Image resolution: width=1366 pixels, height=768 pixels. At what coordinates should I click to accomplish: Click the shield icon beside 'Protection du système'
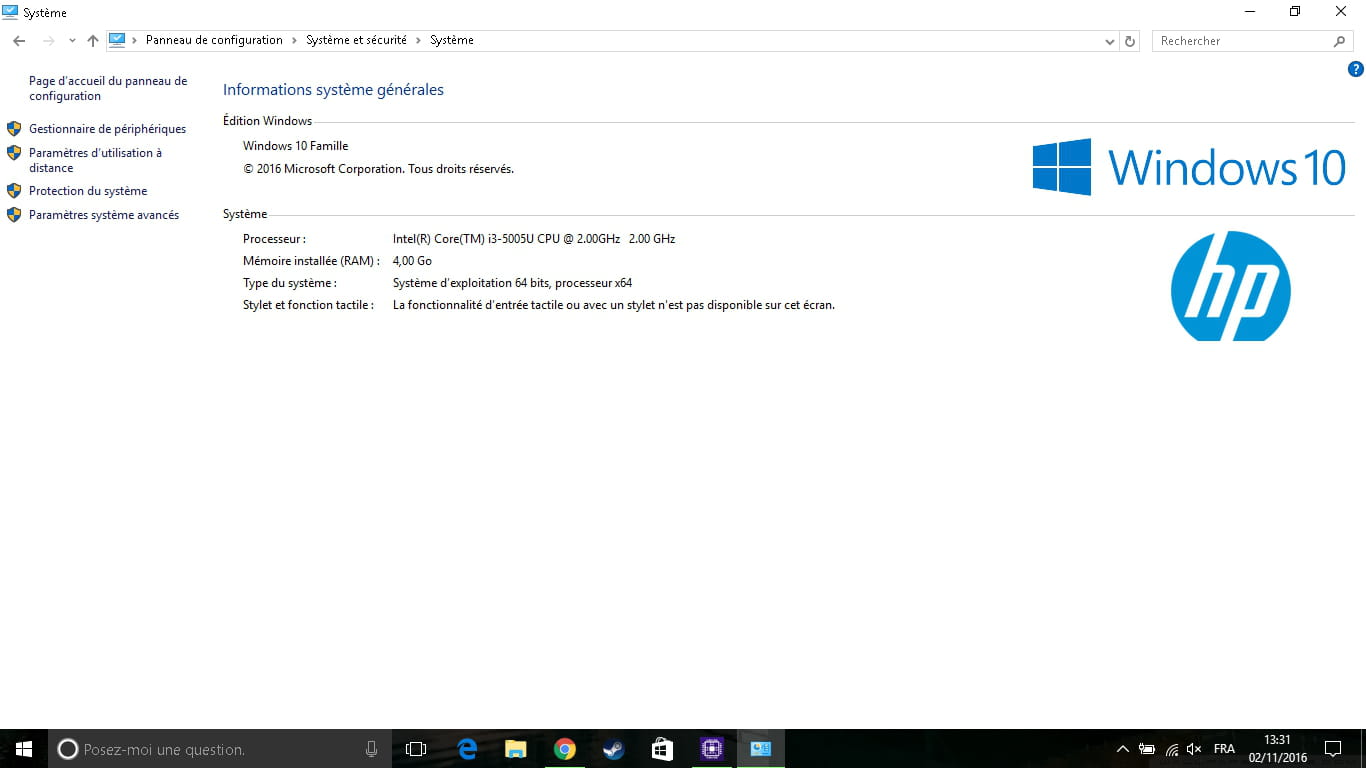(14, 191)
